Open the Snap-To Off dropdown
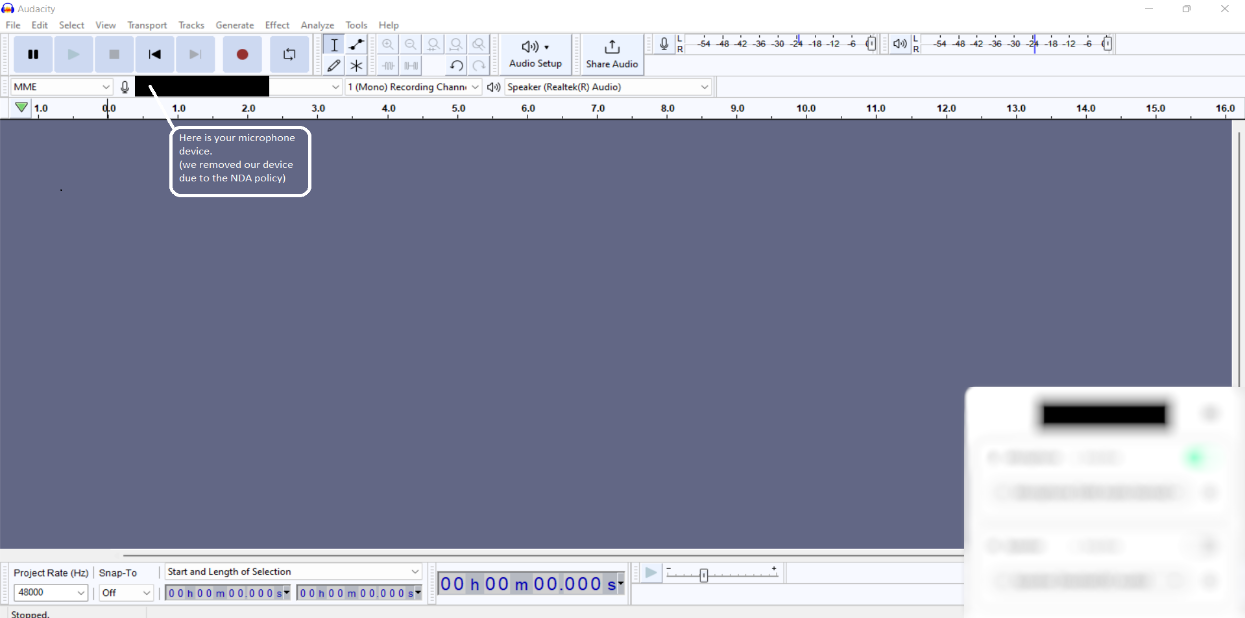 (x=126, y=593)
